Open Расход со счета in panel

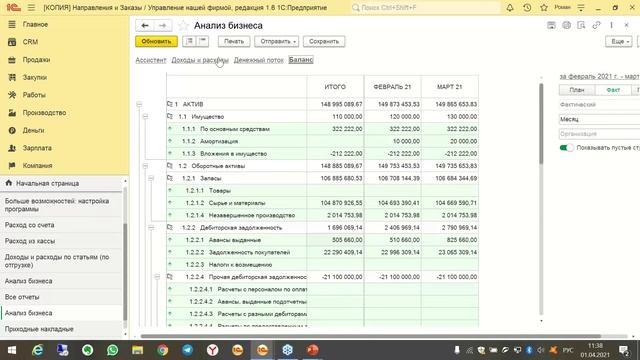point(29,225)
